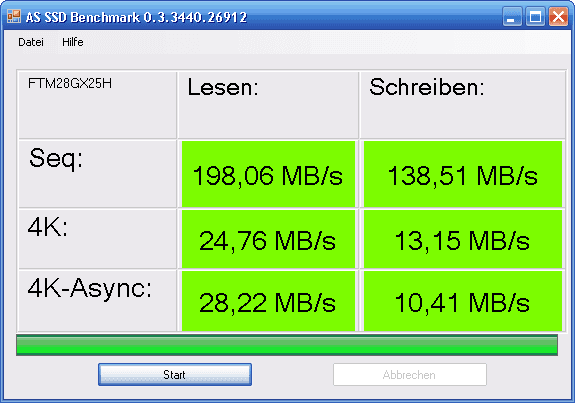Close the AS SSD Benchmark window

pyautogui.click(x=558, y=17)
